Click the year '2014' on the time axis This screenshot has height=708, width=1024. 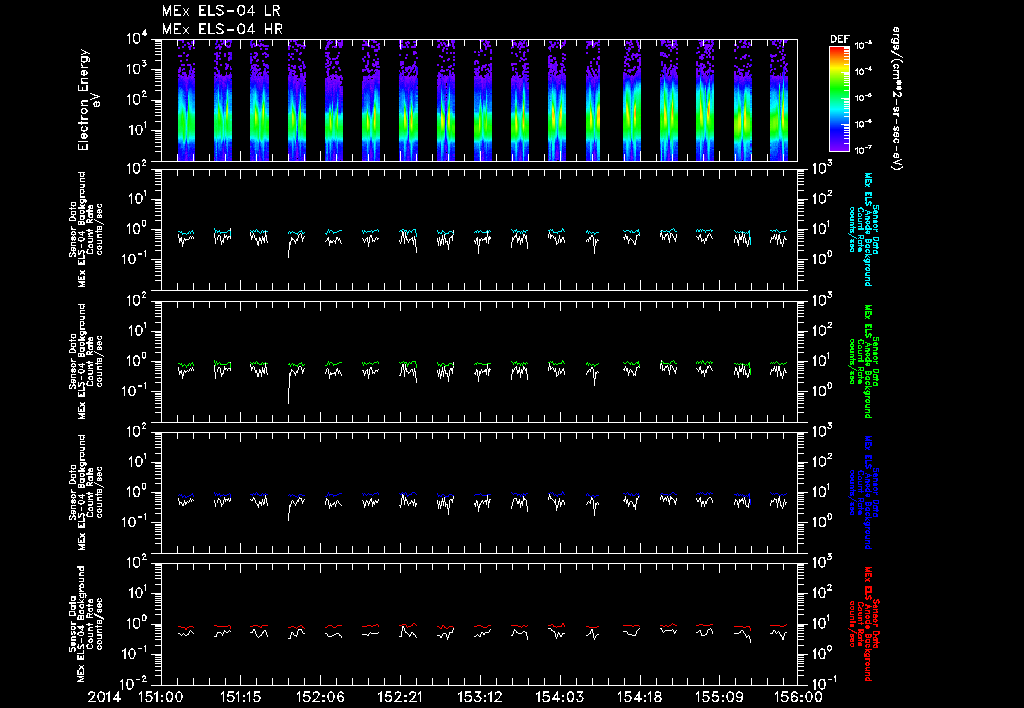(x=104, y=697)
